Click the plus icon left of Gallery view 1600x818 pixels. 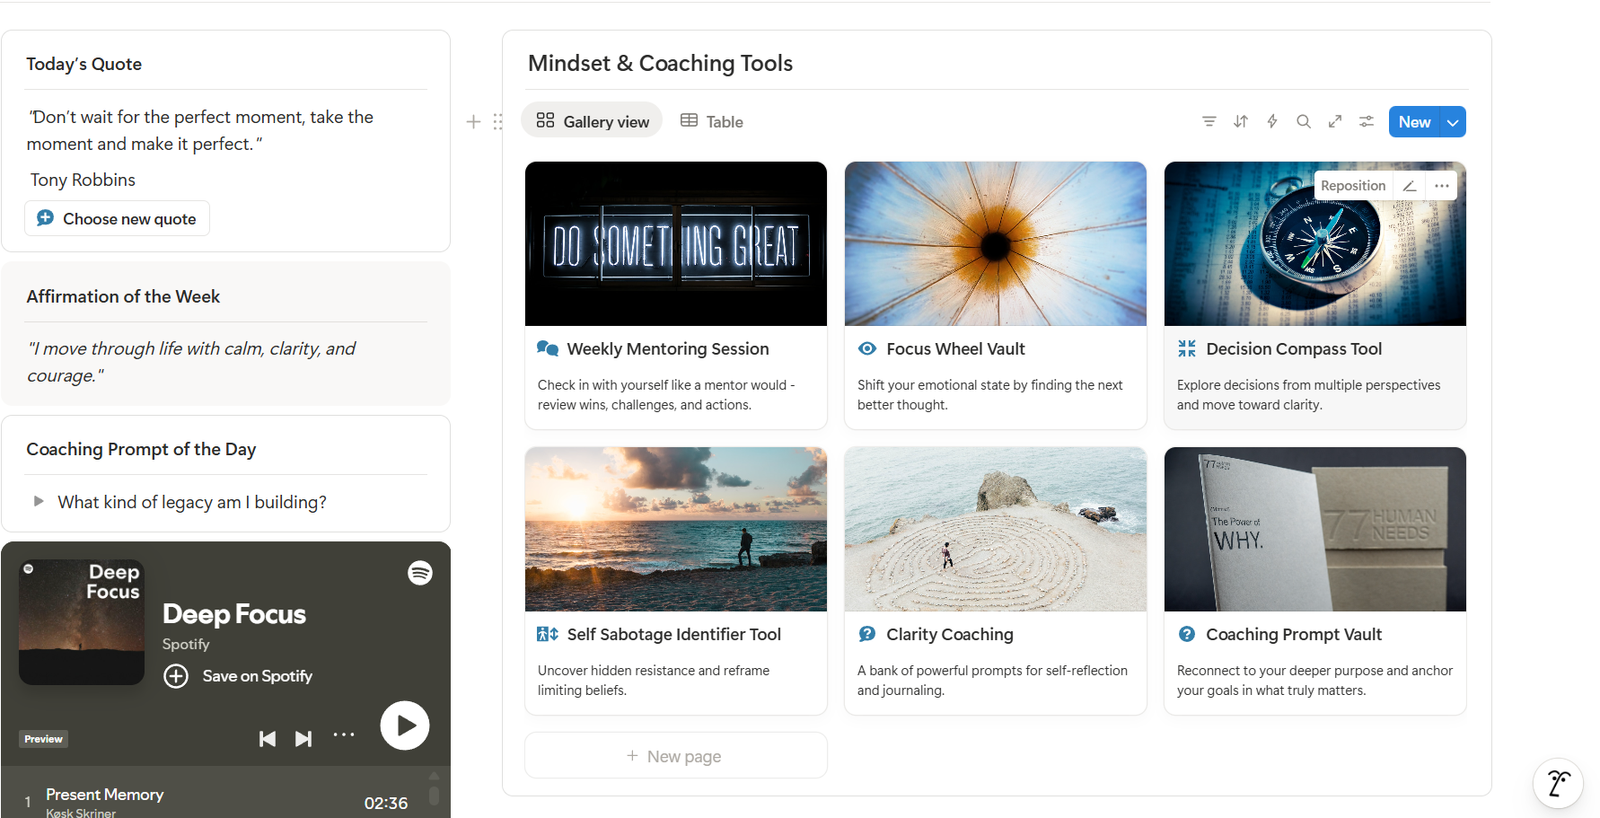click(x=474, y=122)
